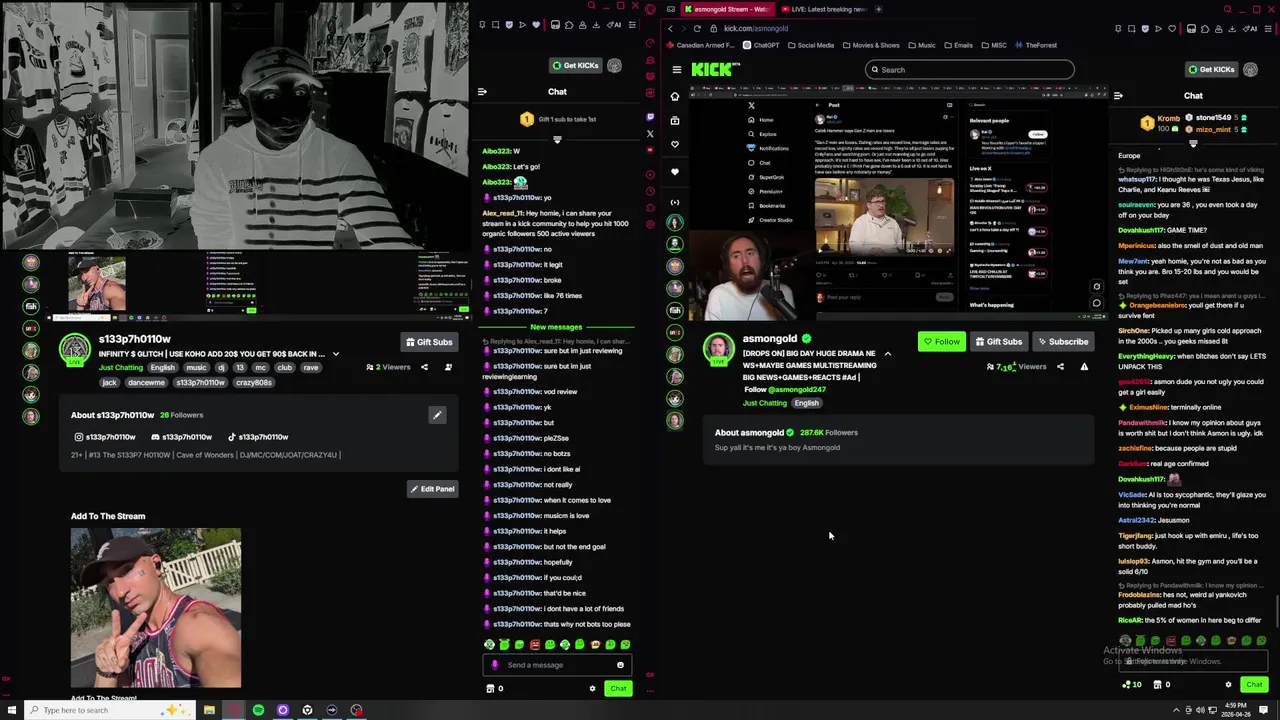Open the Kick sidebar Browse icon below Home
1280x720 pixels.
(x=675, y=120)
